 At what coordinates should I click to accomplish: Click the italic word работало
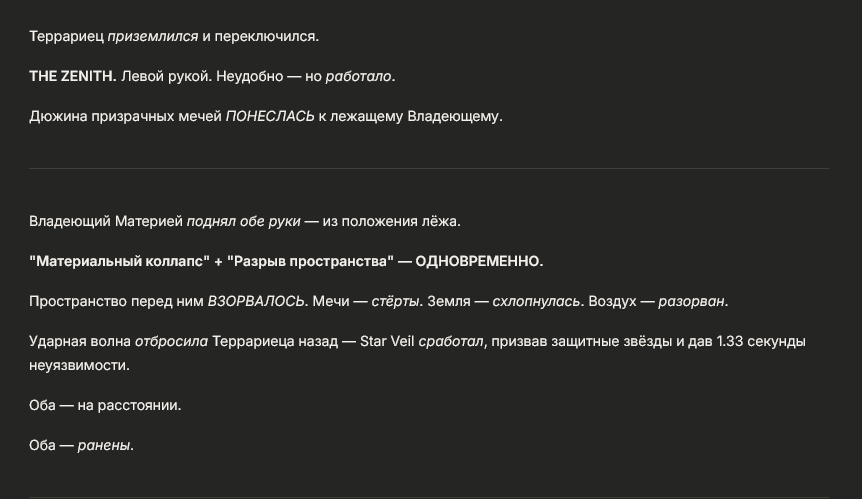coord(358,76)
